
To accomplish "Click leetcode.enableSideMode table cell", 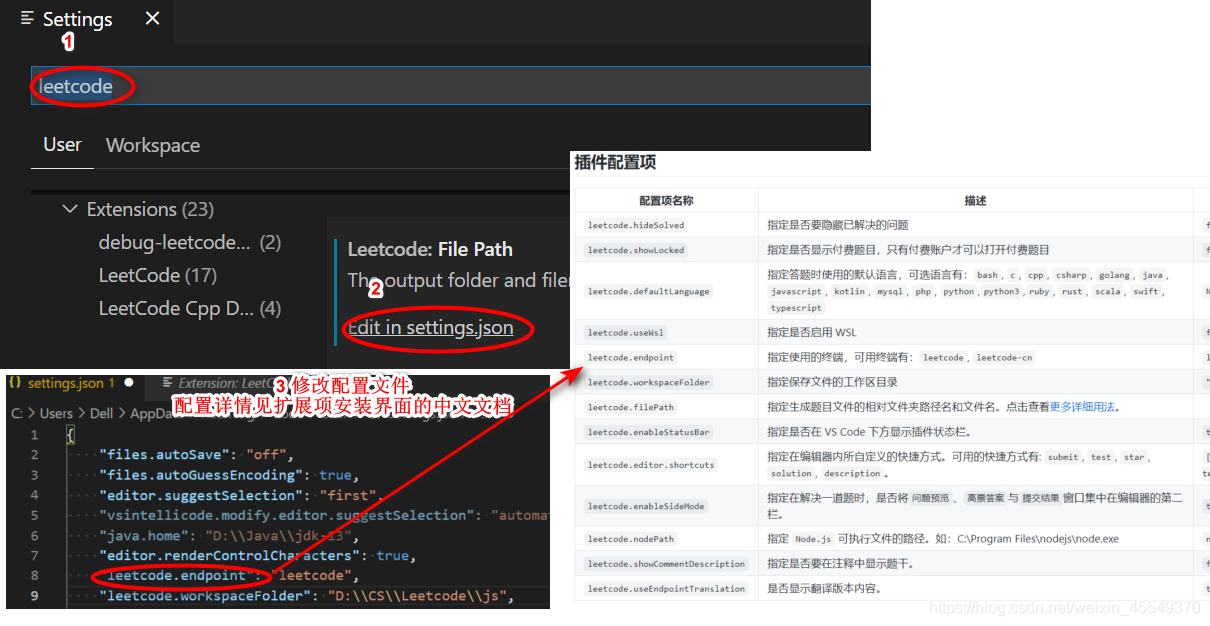I will pos(646,506).
